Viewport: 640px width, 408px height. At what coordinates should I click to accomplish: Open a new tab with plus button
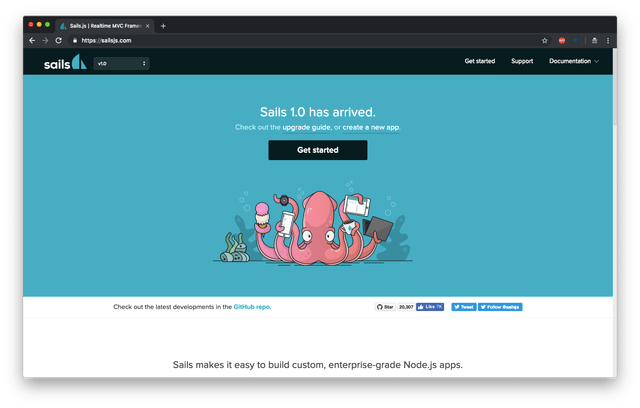point(163,26)
